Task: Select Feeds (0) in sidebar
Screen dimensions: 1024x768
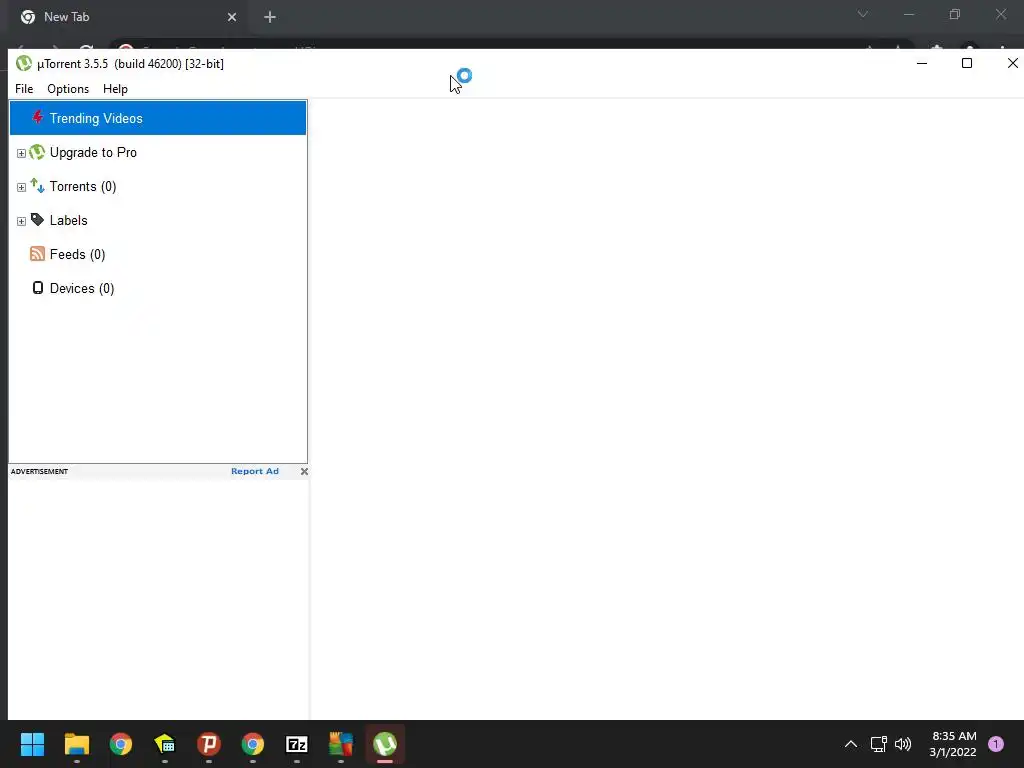Action: click(78, 254)
